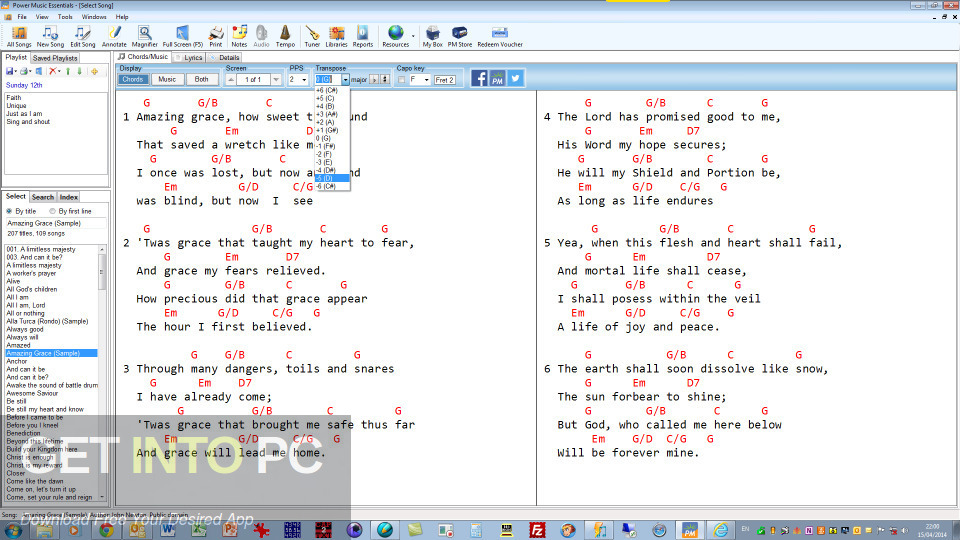Select 'Anchor' in the song list
Screen dimensions: 960x540
[x=17, y=361]
